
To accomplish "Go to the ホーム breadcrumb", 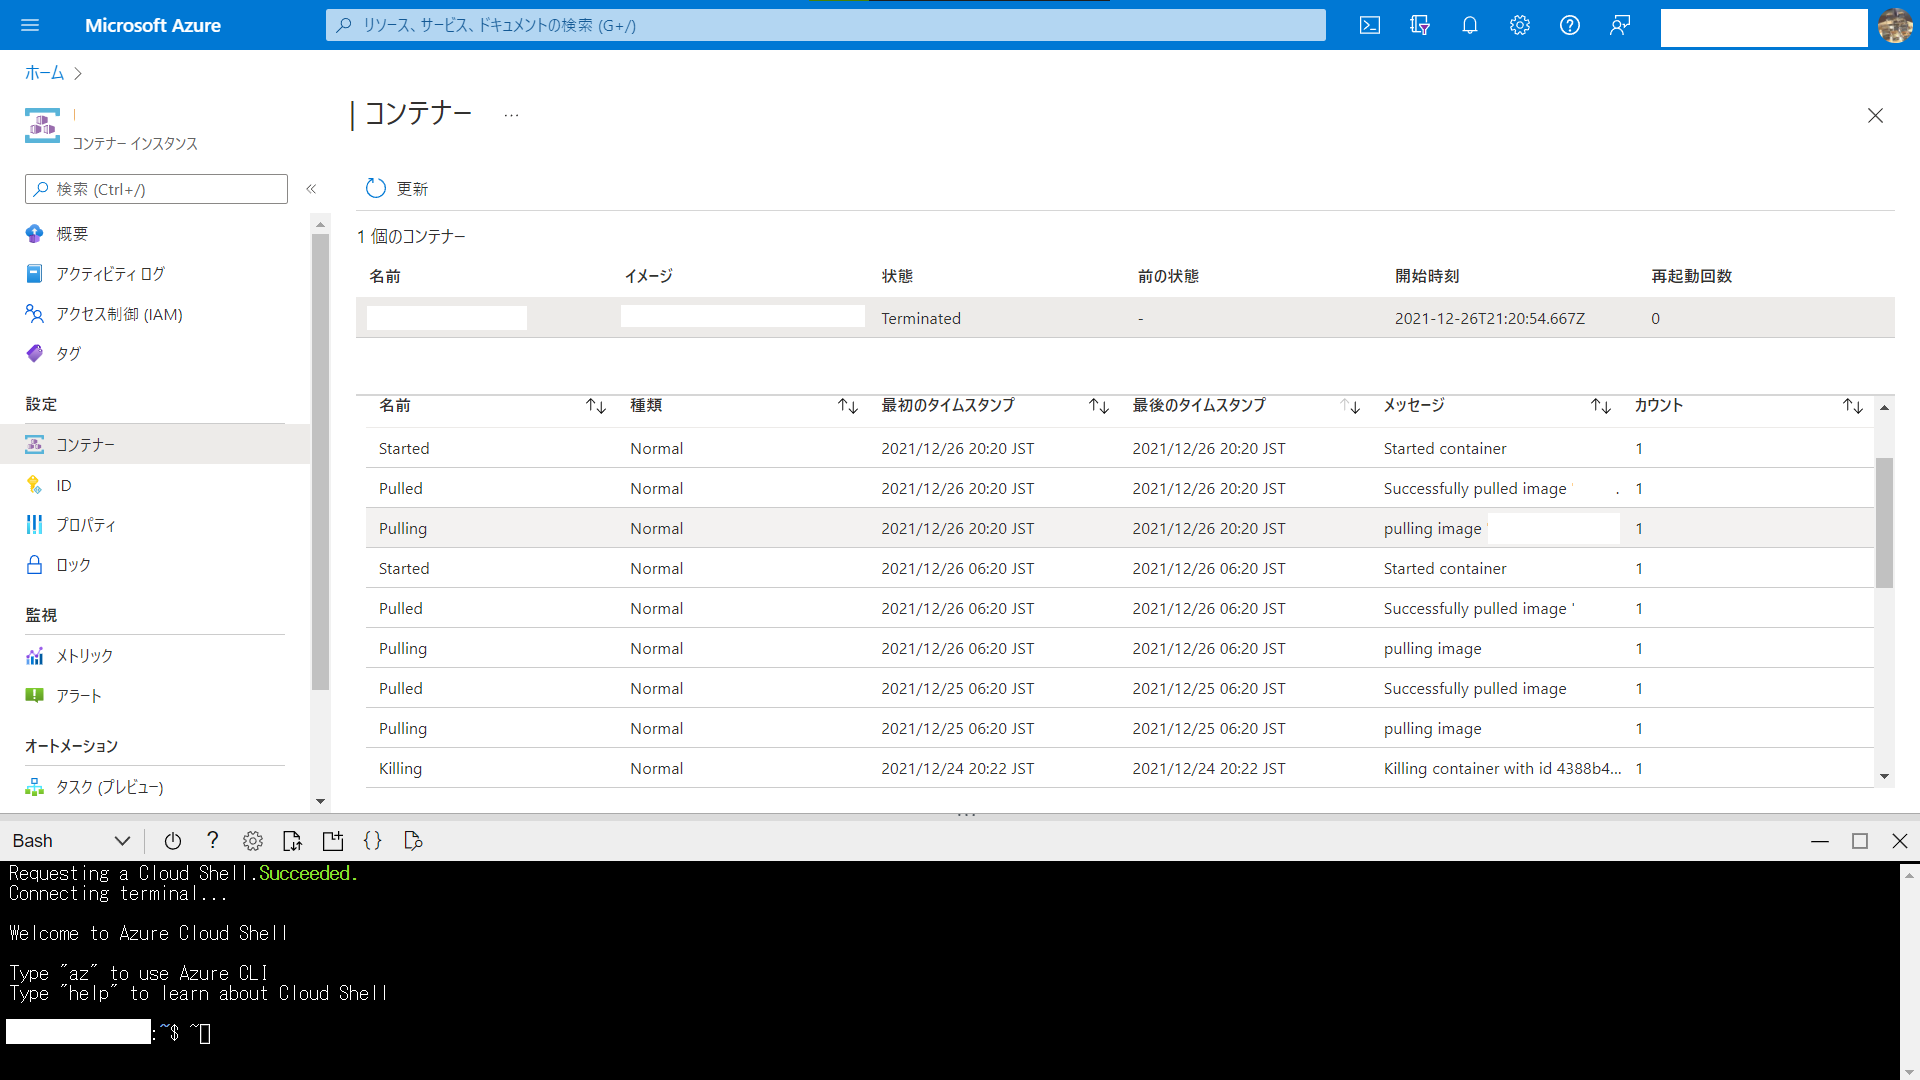I will (x=45, y=73).
